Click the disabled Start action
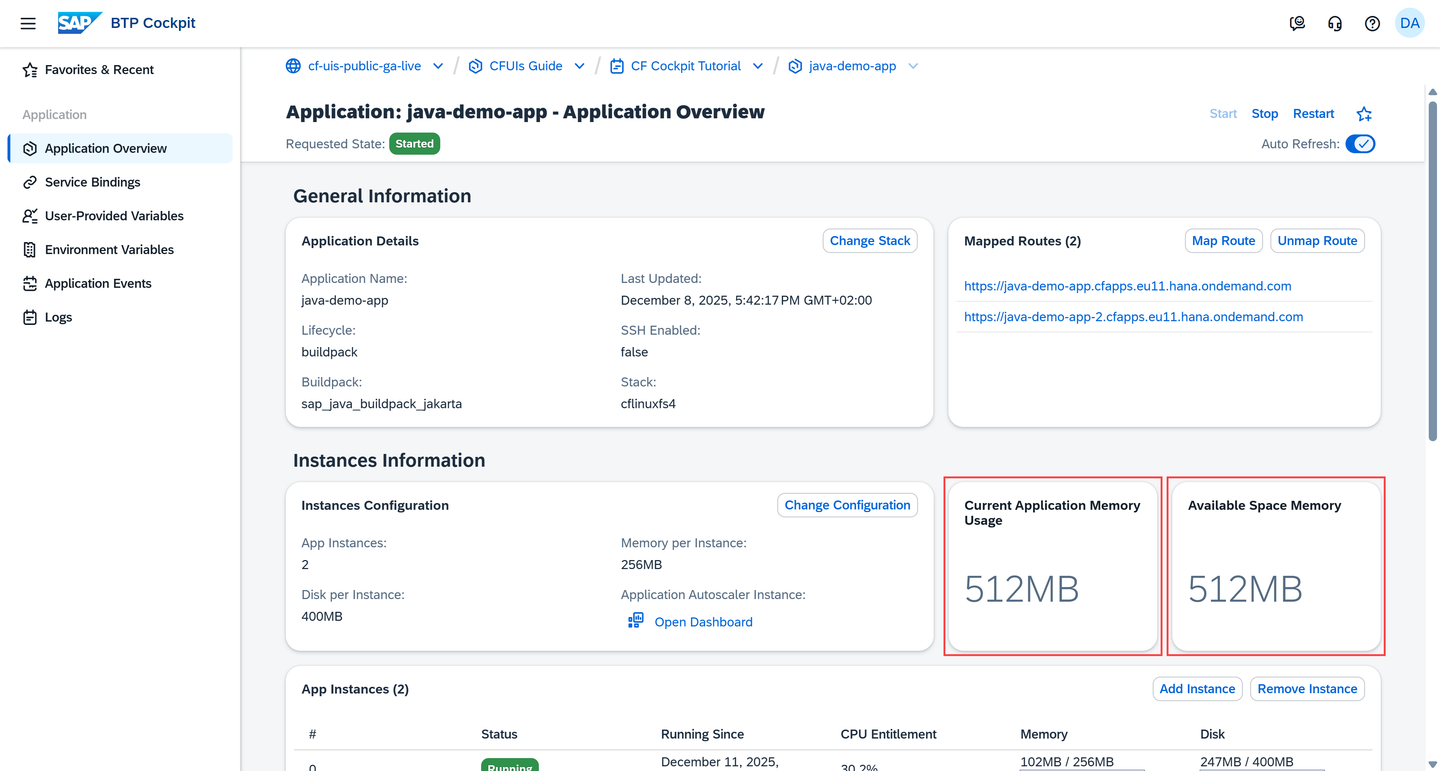Viewport: 1440px width, 771px height. [x=1223, y=114]
